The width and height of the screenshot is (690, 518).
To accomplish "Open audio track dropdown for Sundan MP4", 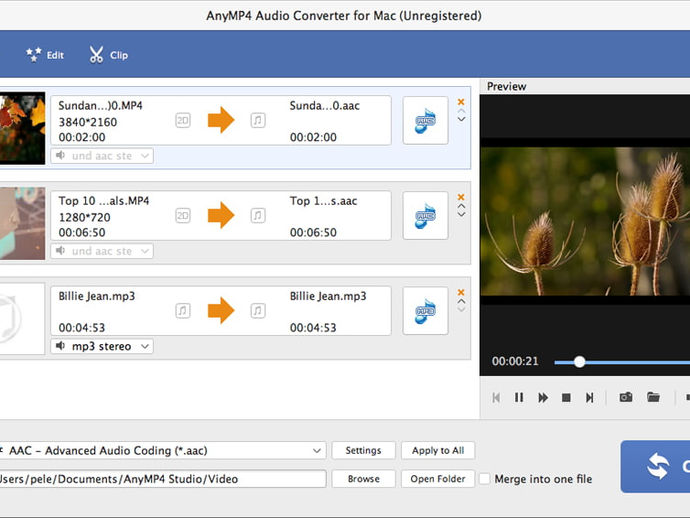I will tap(102, 156).
